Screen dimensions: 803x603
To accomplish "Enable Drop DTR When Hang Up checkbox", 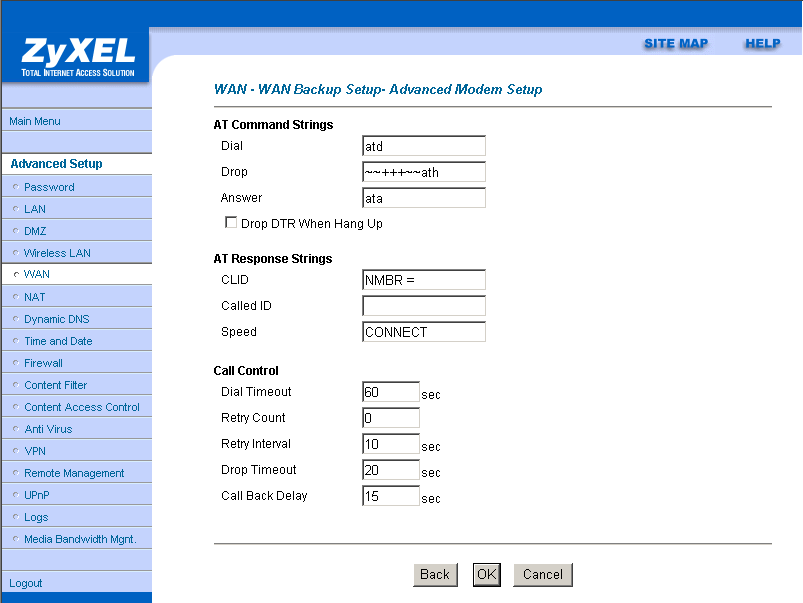I will [231, 223].
